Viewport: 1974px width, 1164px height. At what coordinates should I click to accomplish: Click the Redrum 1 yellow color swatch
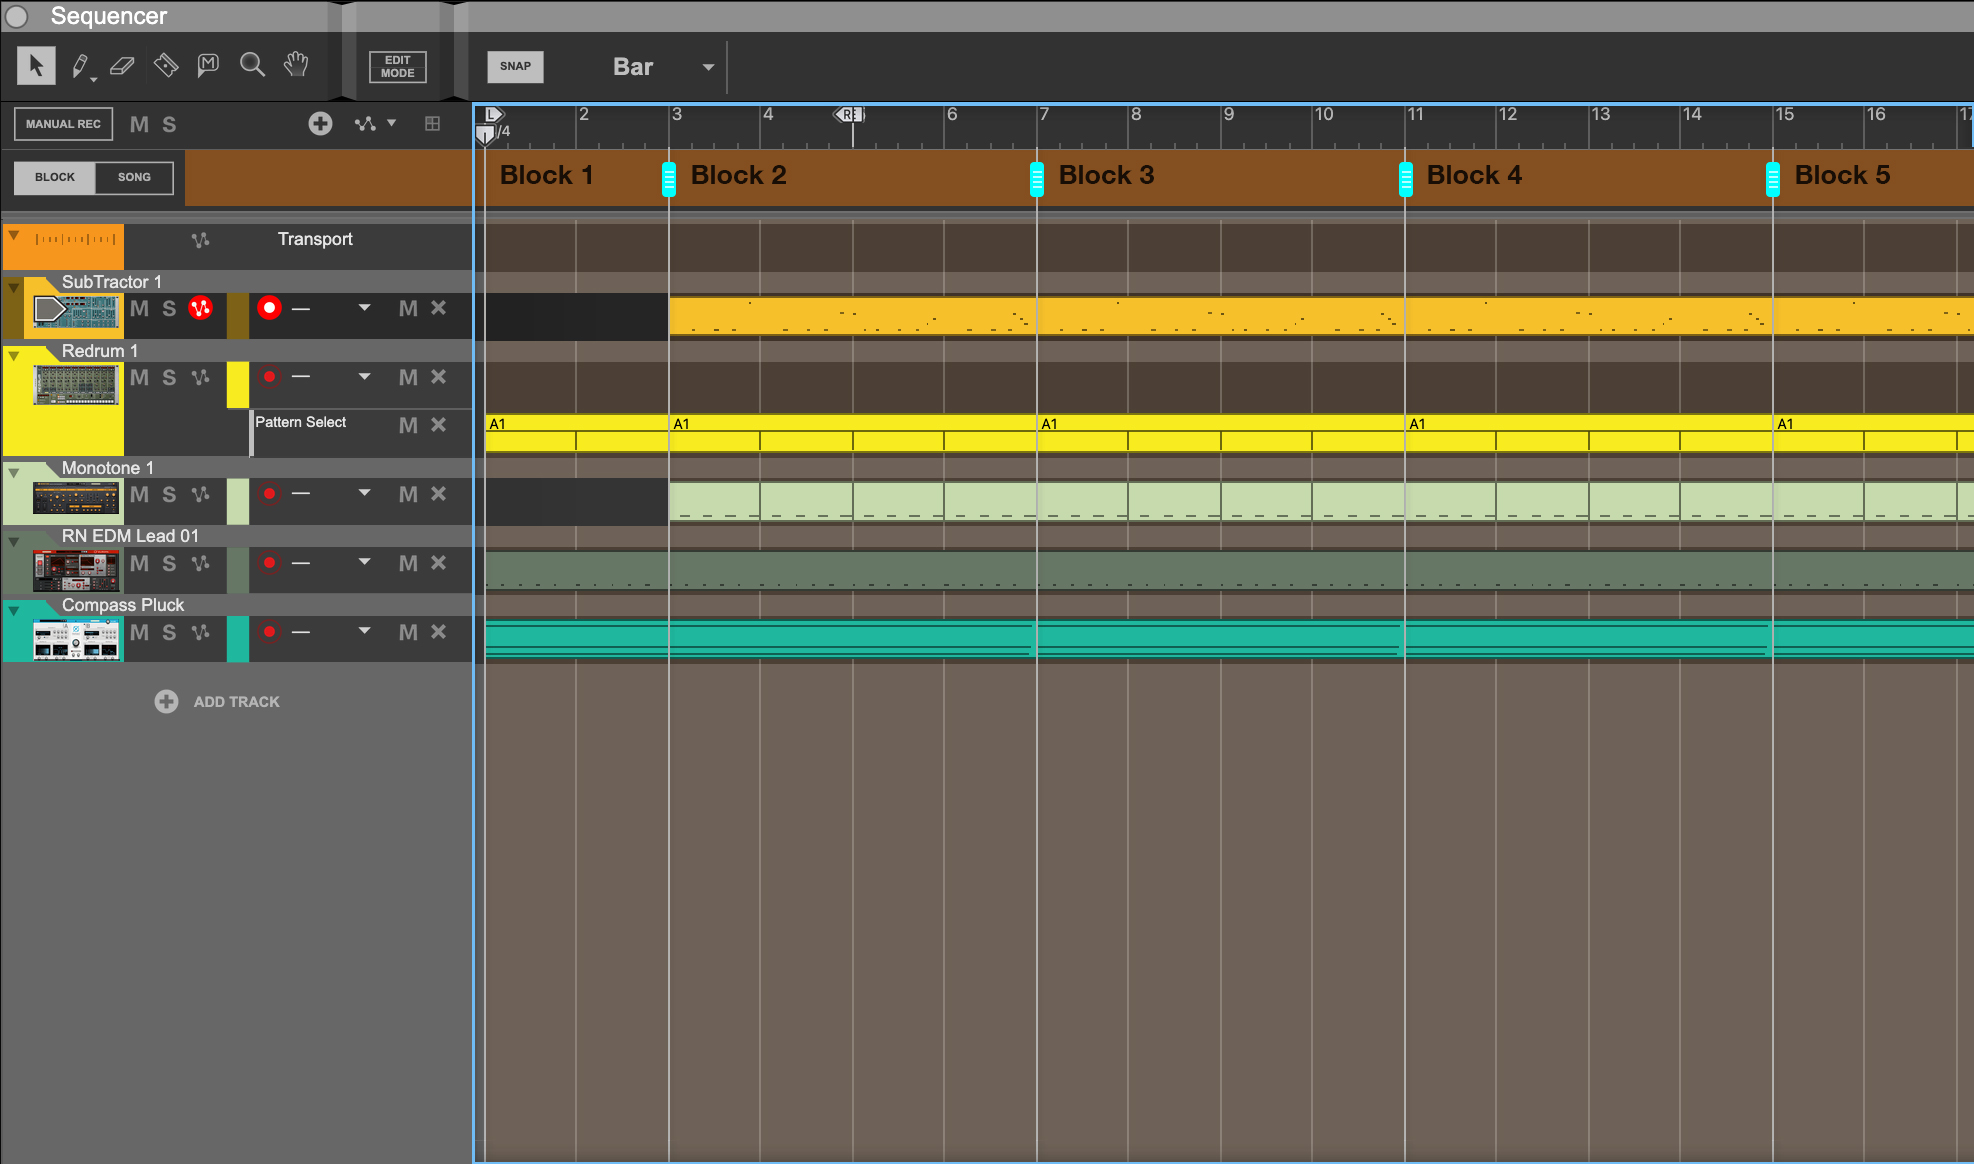tap(238, 384)
